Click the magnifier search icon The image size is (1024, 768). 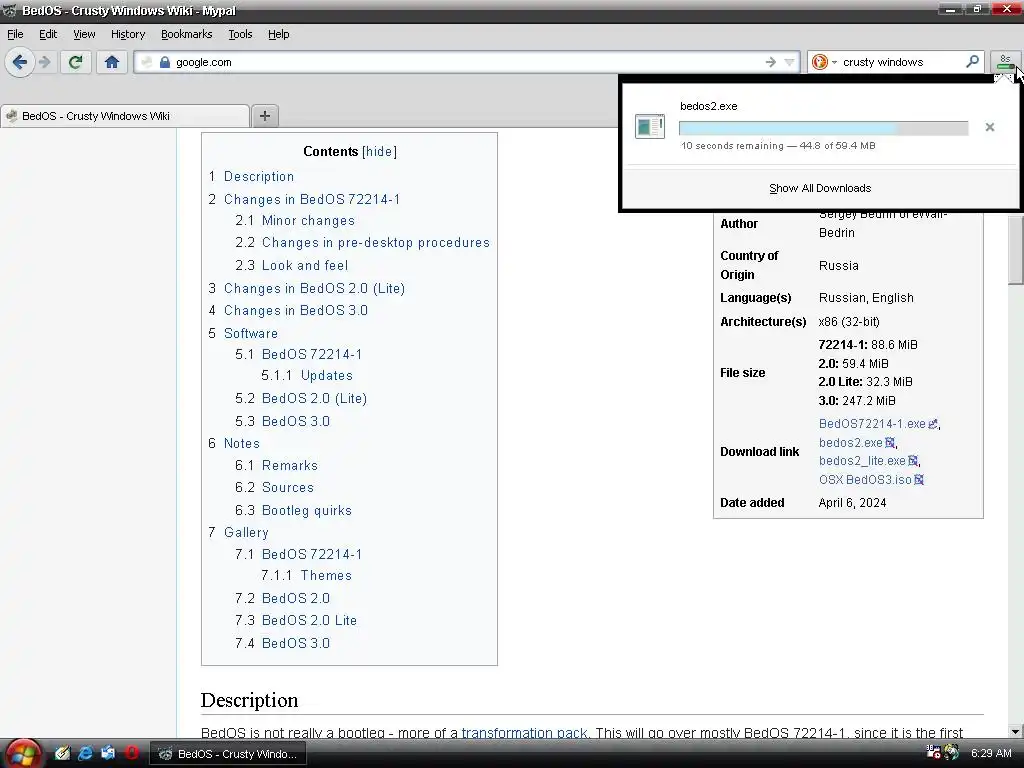point(972,61)
